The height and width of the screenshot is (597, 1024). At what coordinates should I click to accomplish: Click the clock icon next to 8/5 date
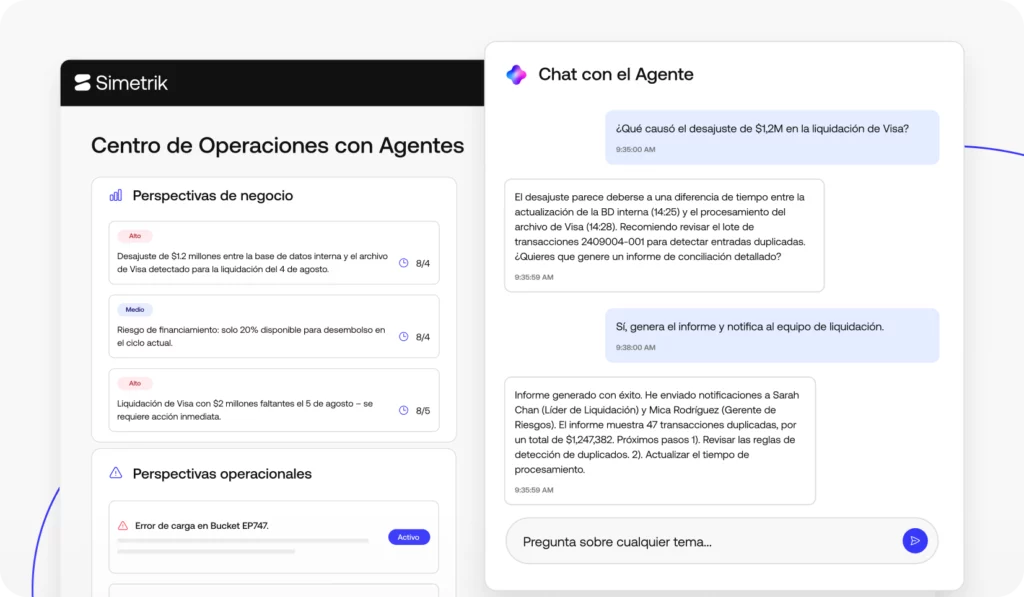coord(404,410)
